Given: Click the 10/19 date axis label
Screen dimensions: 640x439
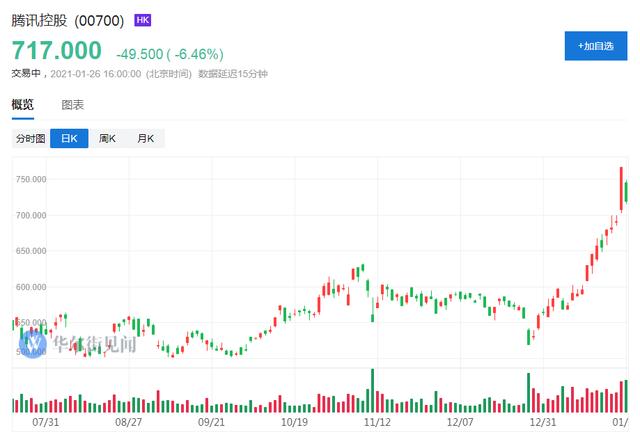Looking at the screenshot, I should coord(294,423).
